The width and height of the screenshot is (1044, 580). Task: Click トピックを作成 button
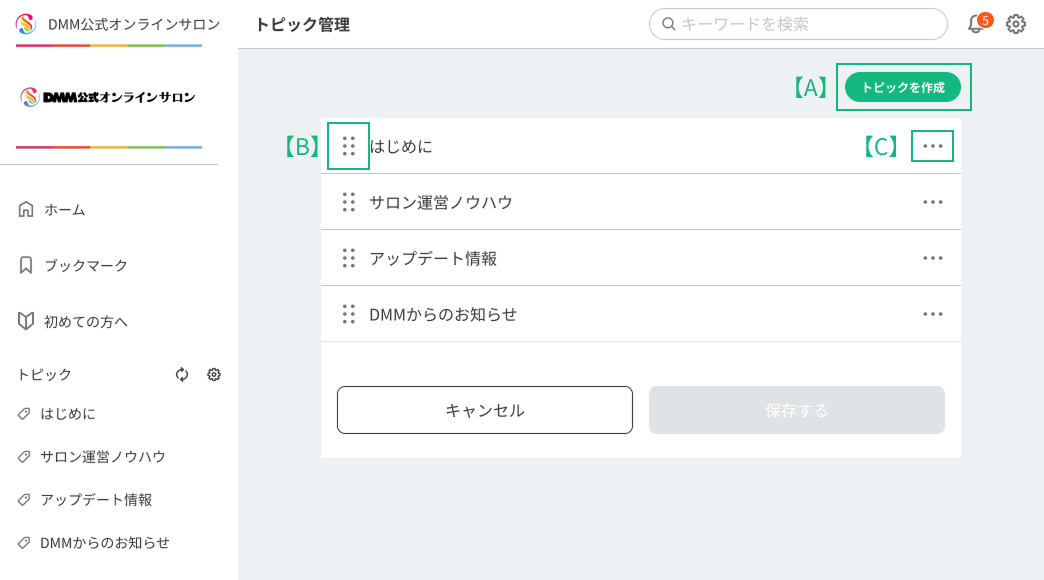pyautogui.click(x=902, y=87)
